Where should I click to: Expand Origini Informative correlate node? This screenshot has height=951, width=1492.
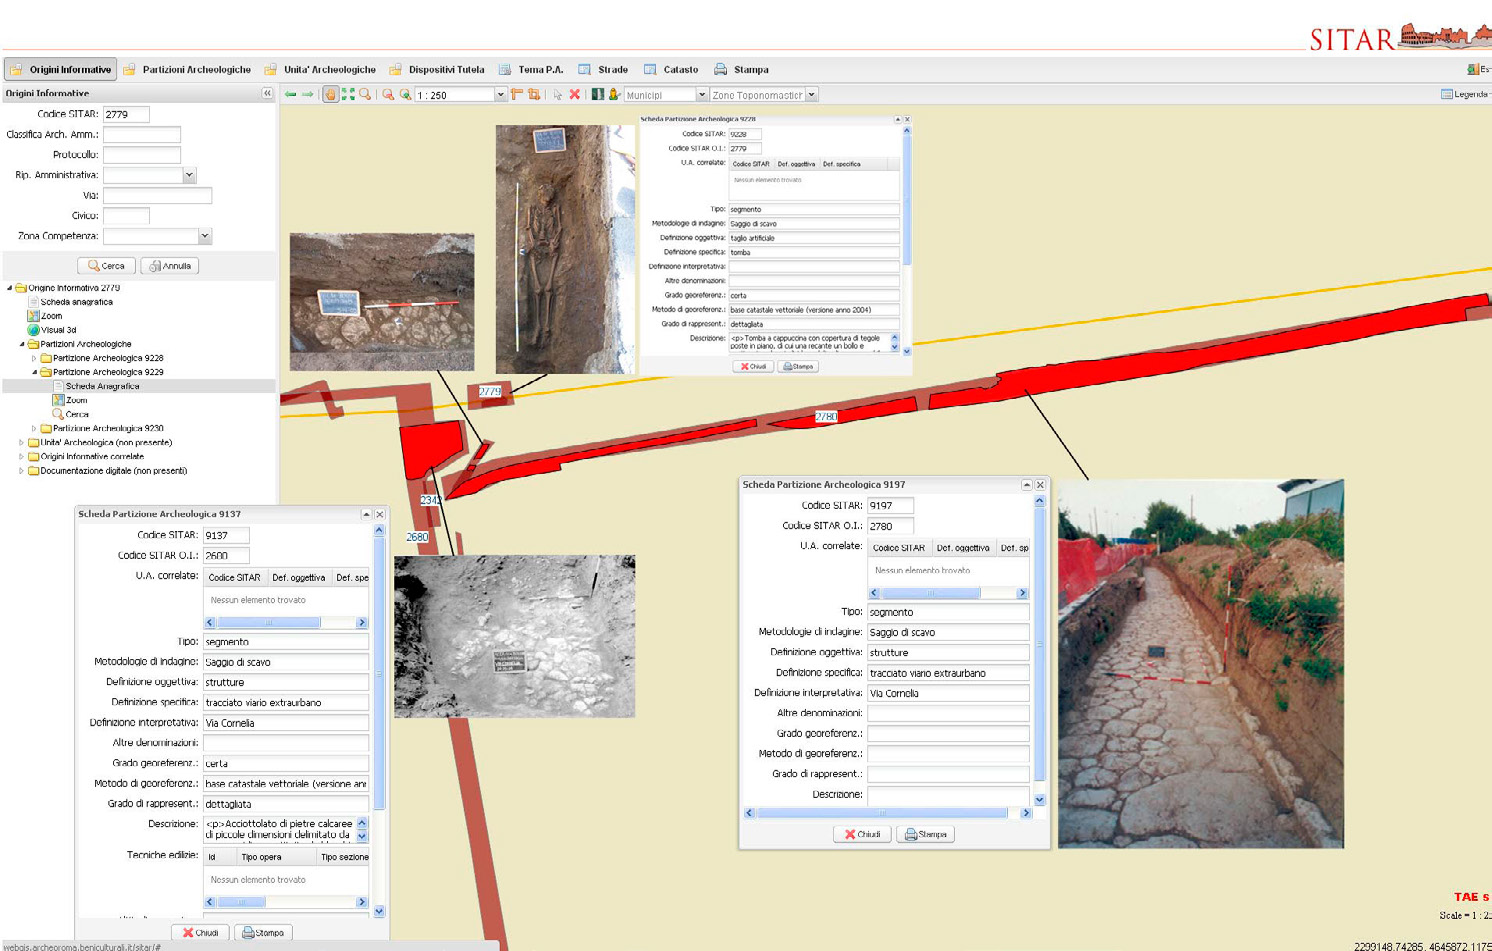tap(22, 456)
